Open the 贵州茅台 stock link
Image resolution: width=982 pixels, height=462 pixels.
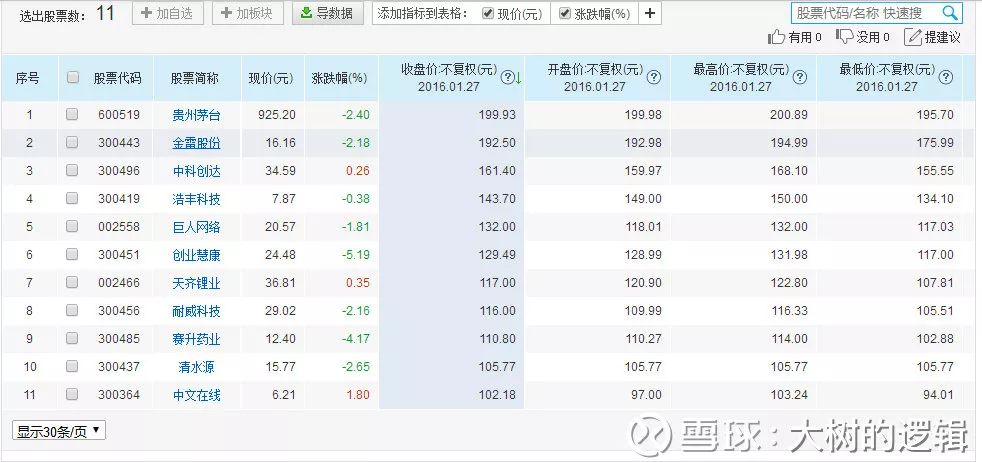click(197, 115)
